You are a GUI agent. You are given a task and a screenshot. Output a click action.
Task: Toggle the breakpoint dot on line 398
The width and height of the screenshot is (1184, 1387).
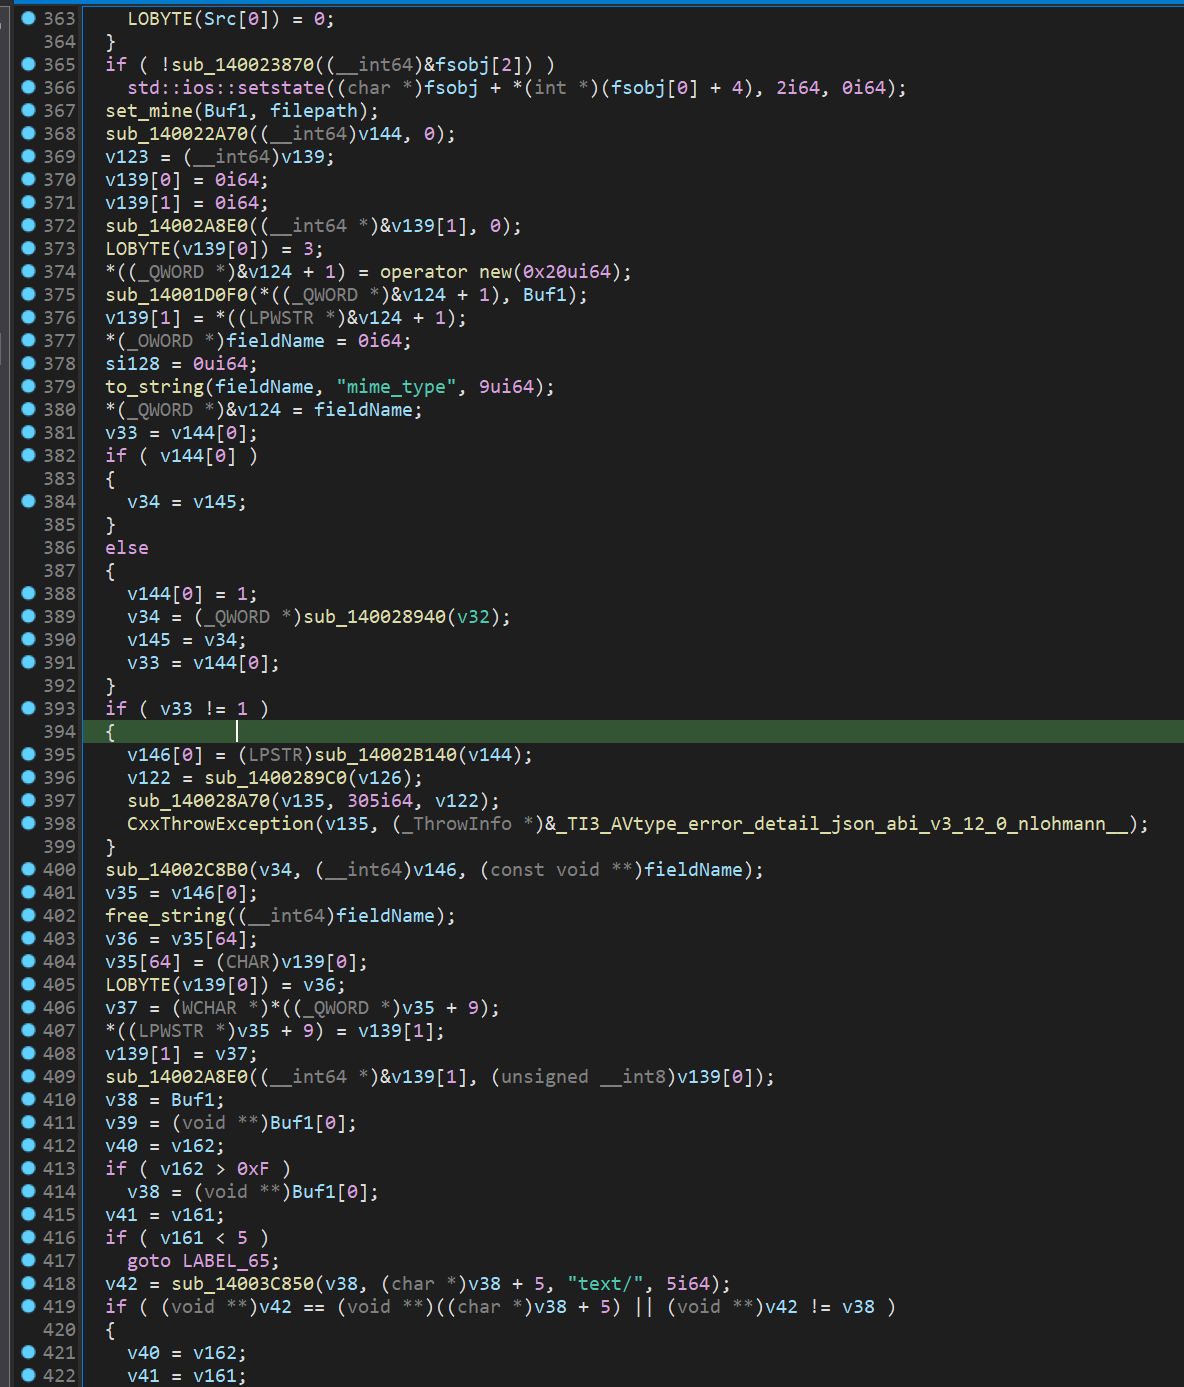(x=28, y=823)
